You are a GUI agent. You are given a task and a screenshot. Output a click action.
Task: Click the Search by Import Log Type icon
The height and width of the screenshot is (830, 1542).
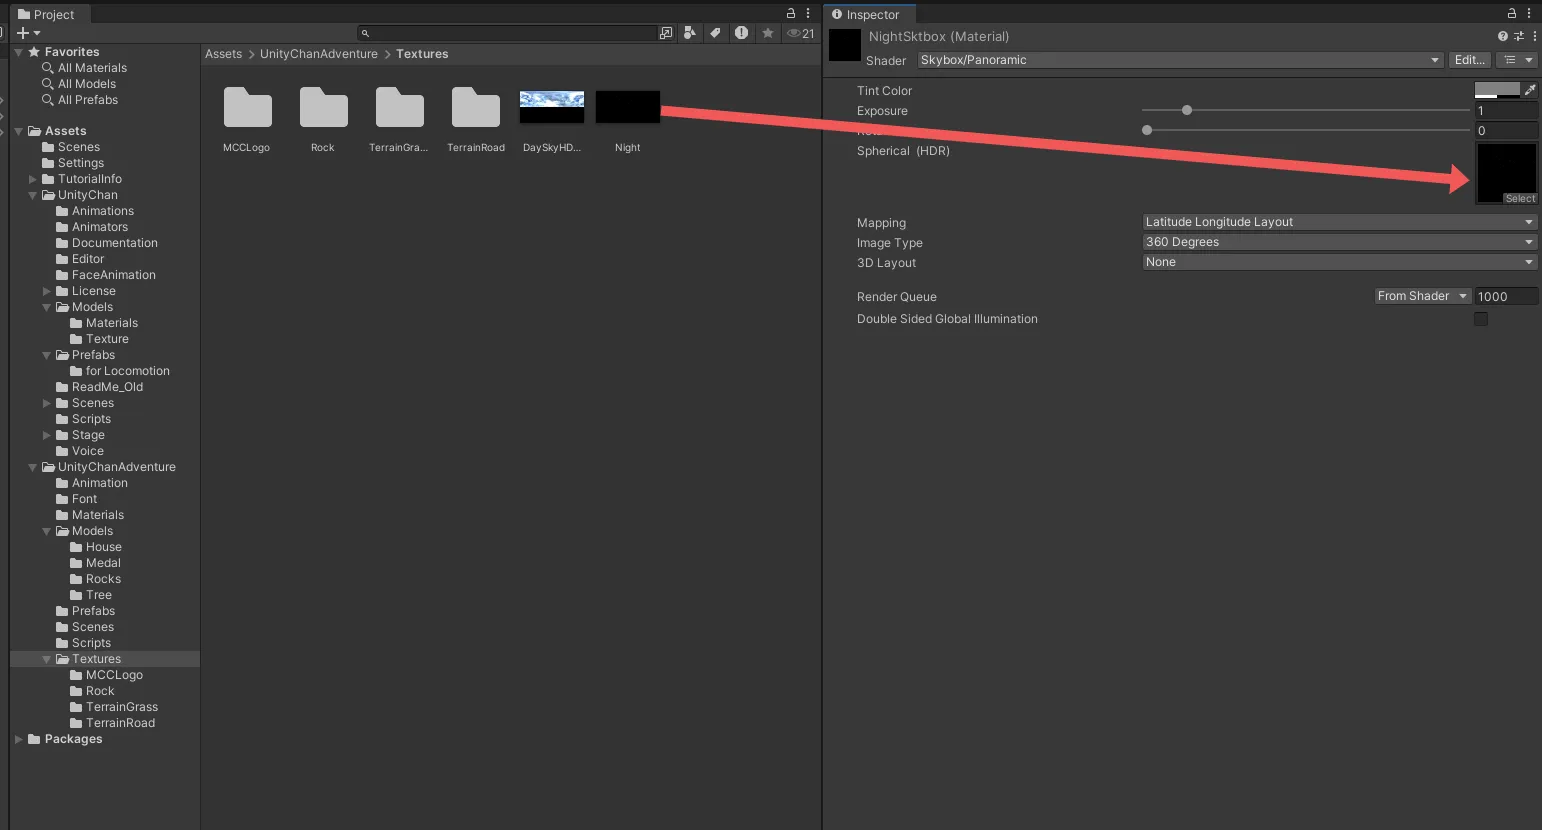741,33
